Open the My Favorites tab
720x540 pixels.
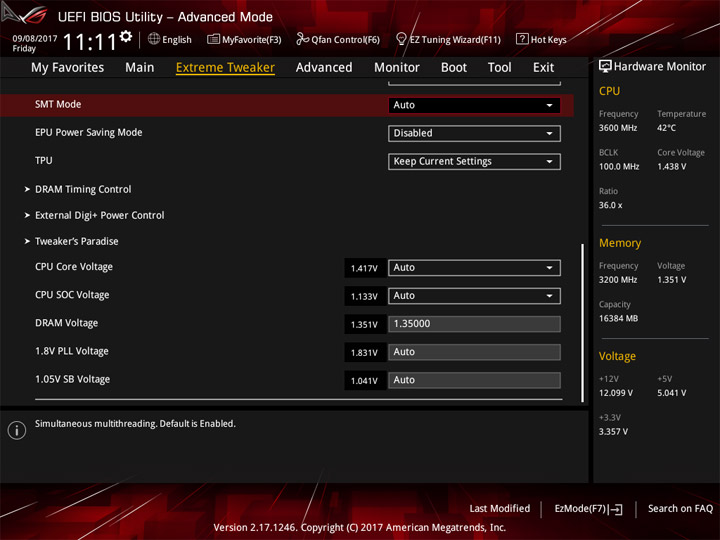(x=68, y=68)
